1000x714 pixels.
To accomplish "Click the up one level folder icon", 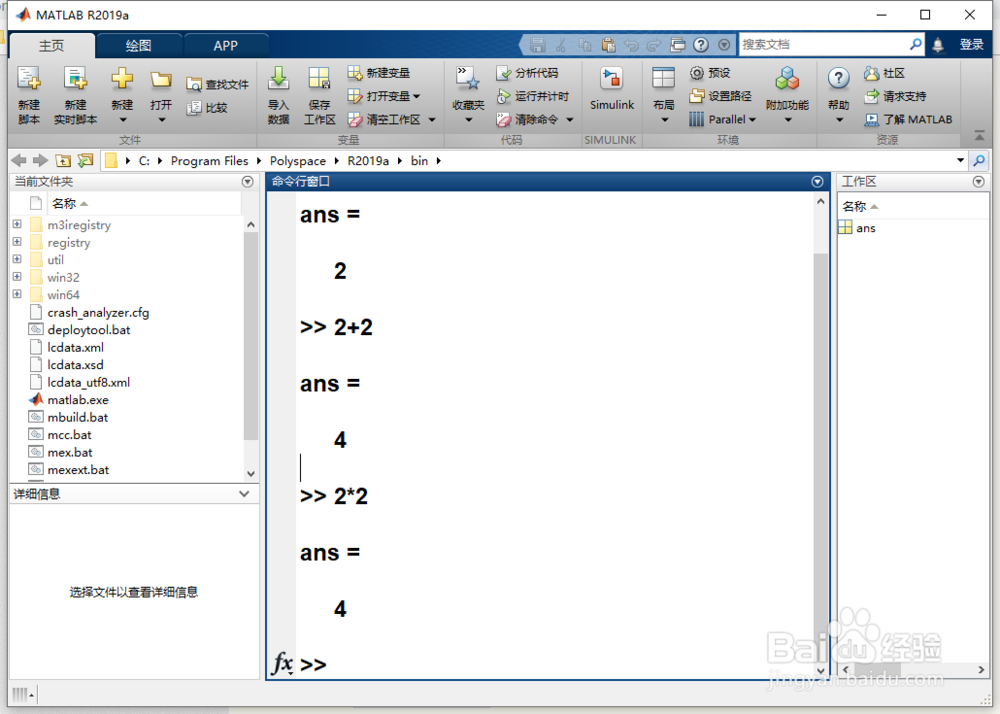I will point(63,161).
